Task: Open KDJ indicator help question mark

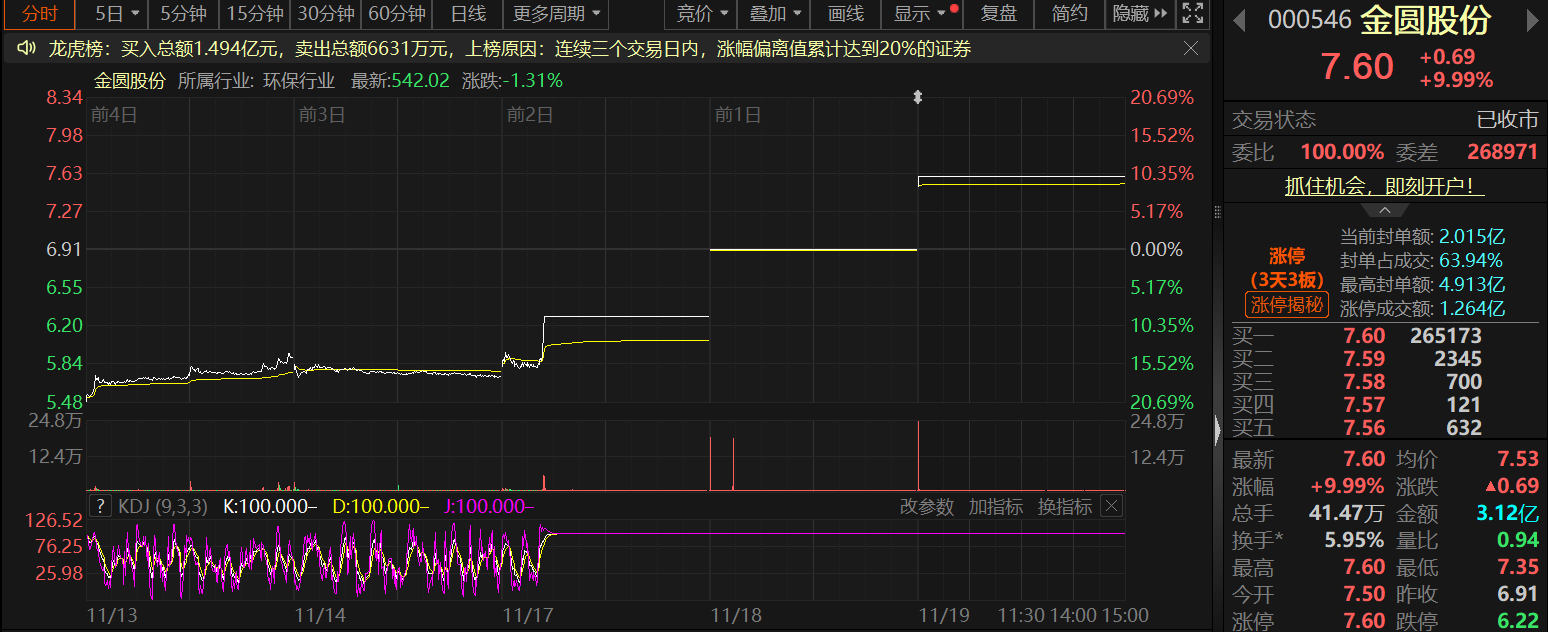Action: (100, 507)
